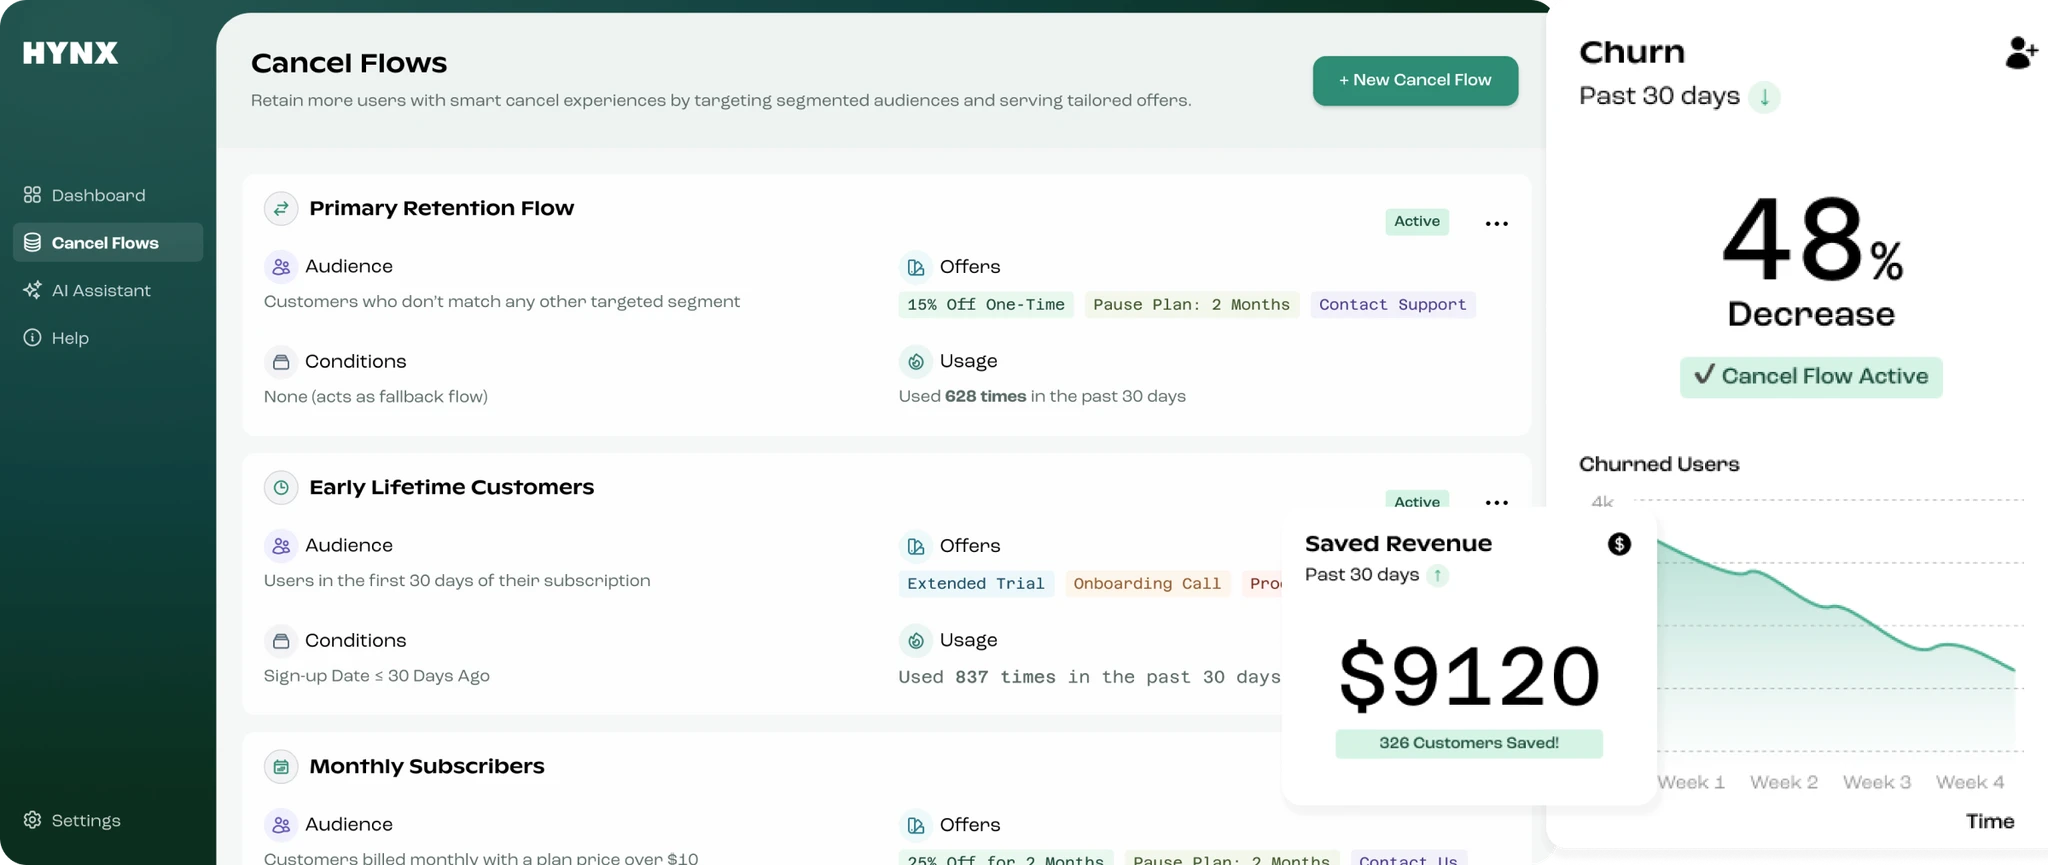Click the $9120 saved revenue value
This screenshot has width=2048, height=865.
tap(1469, 677)
